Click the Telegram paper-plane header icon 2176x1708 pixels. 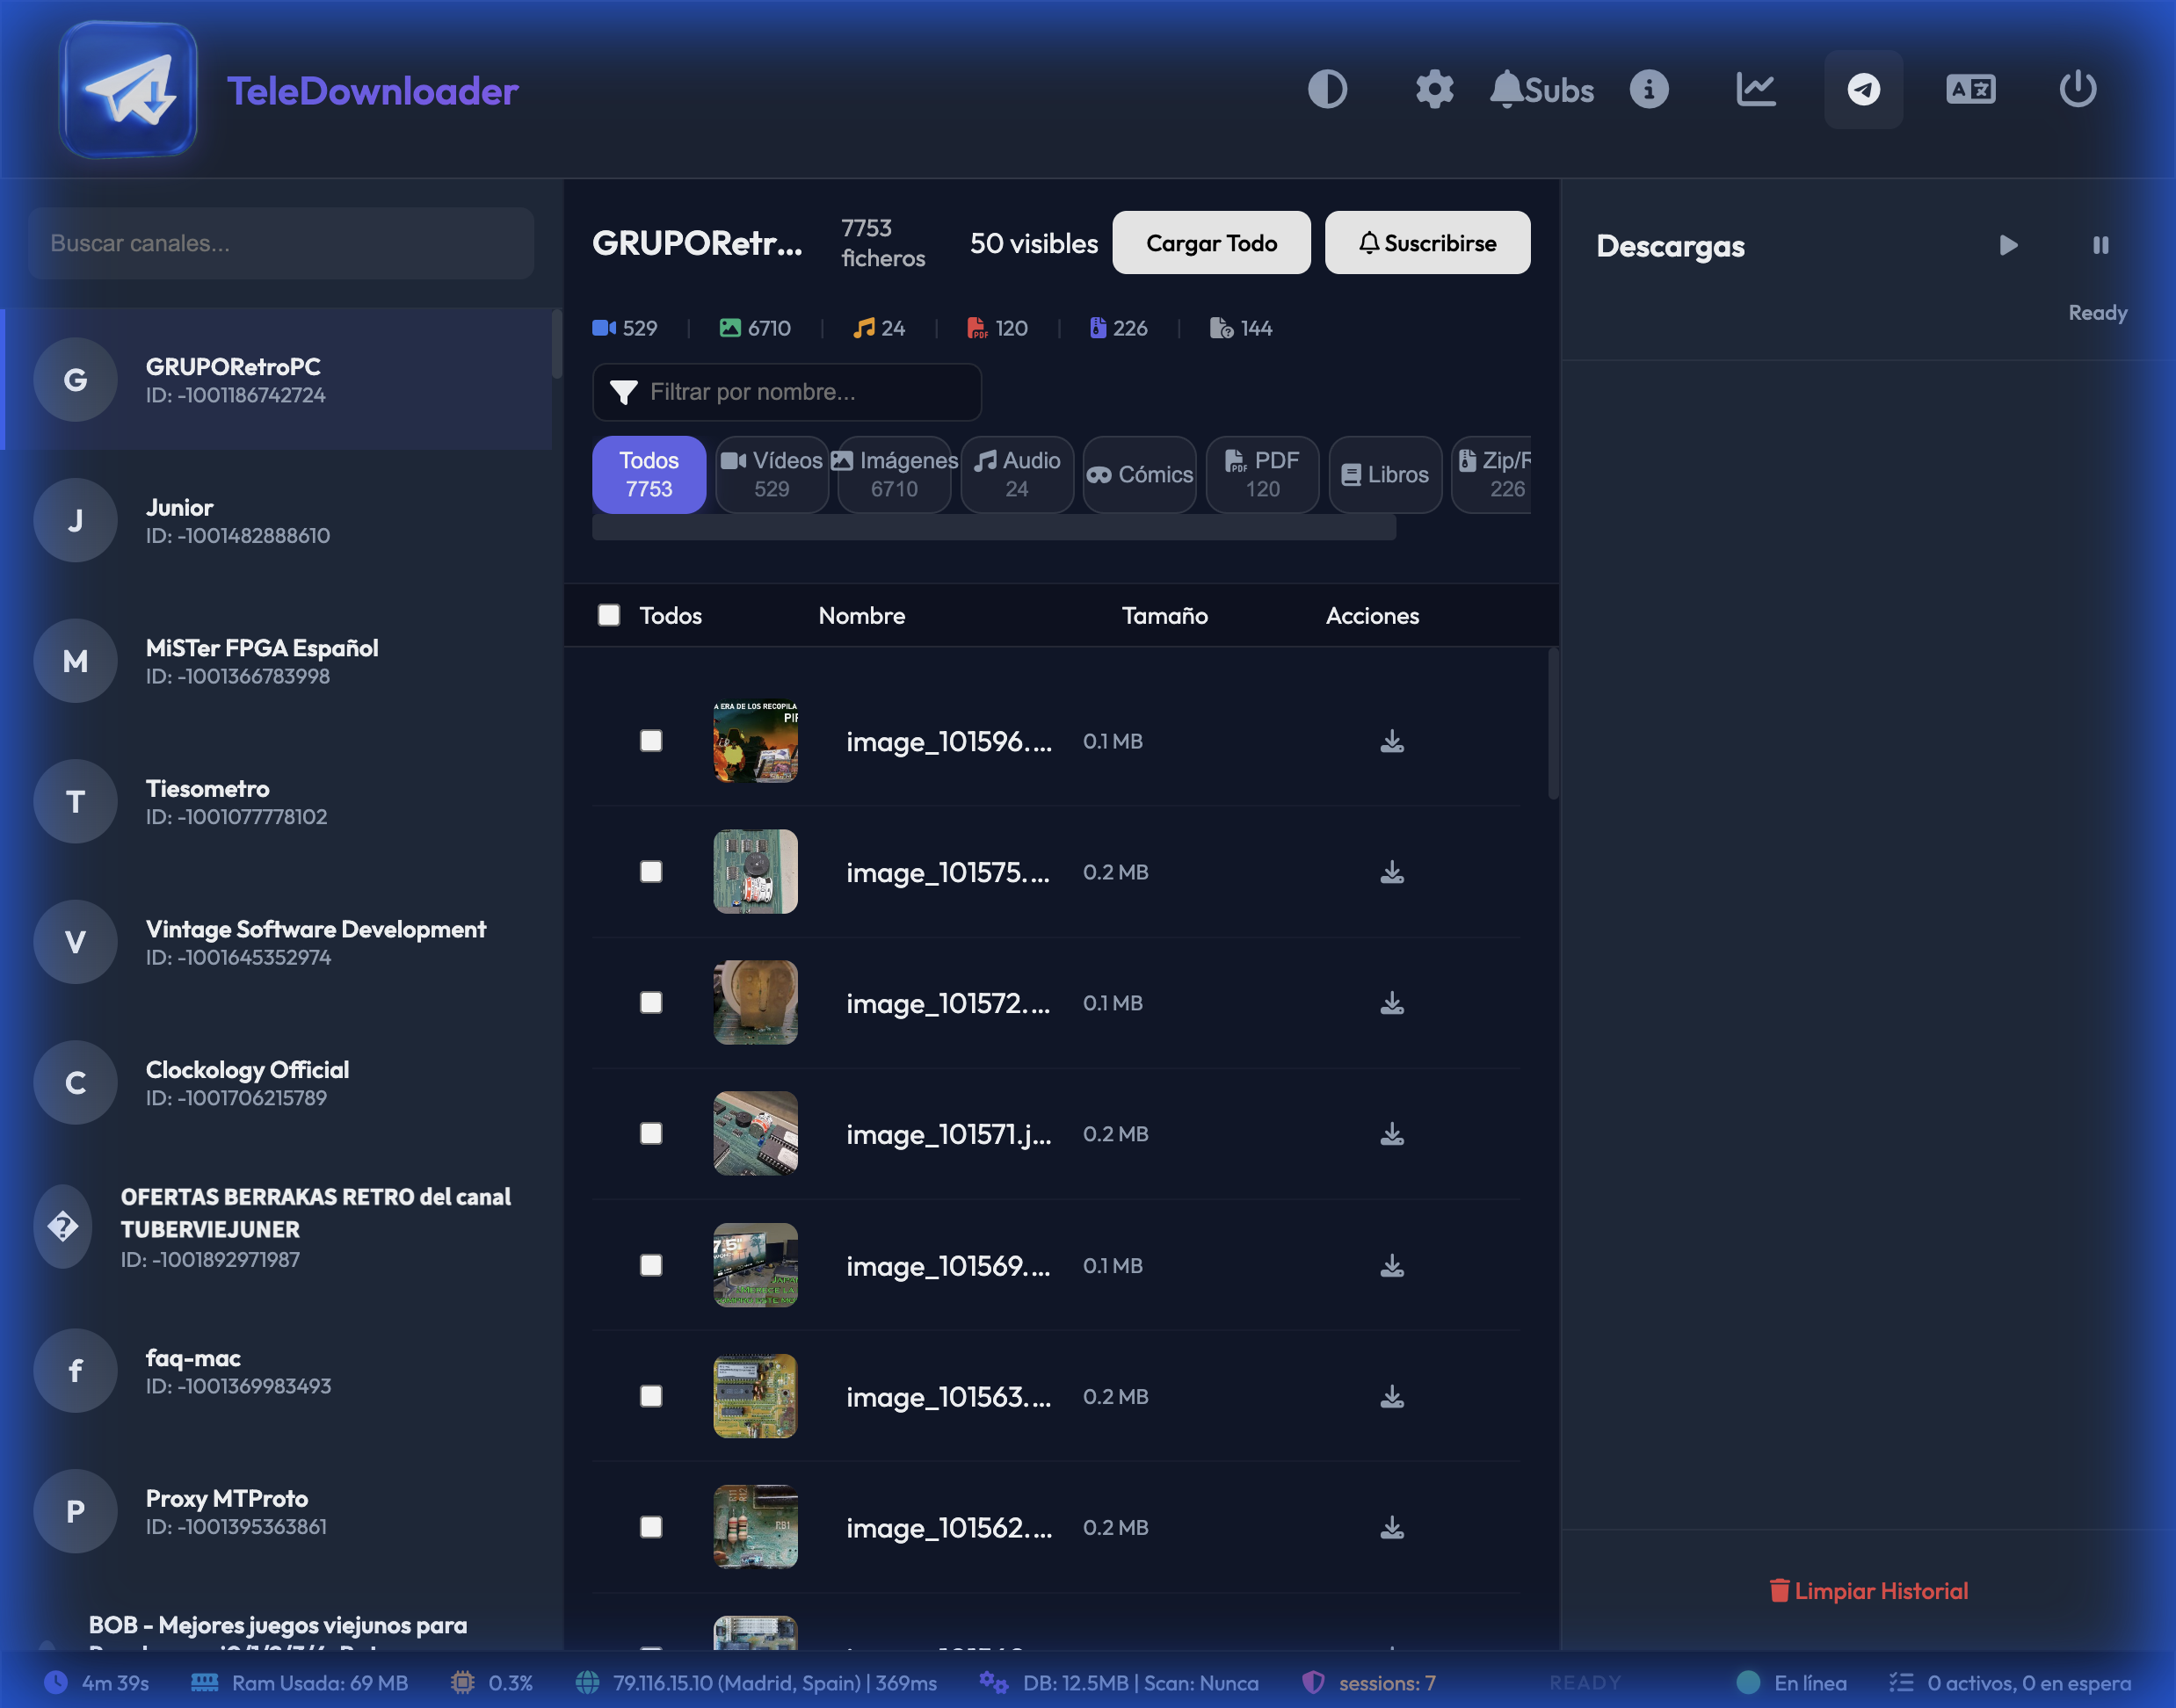tap(1863, 89)
